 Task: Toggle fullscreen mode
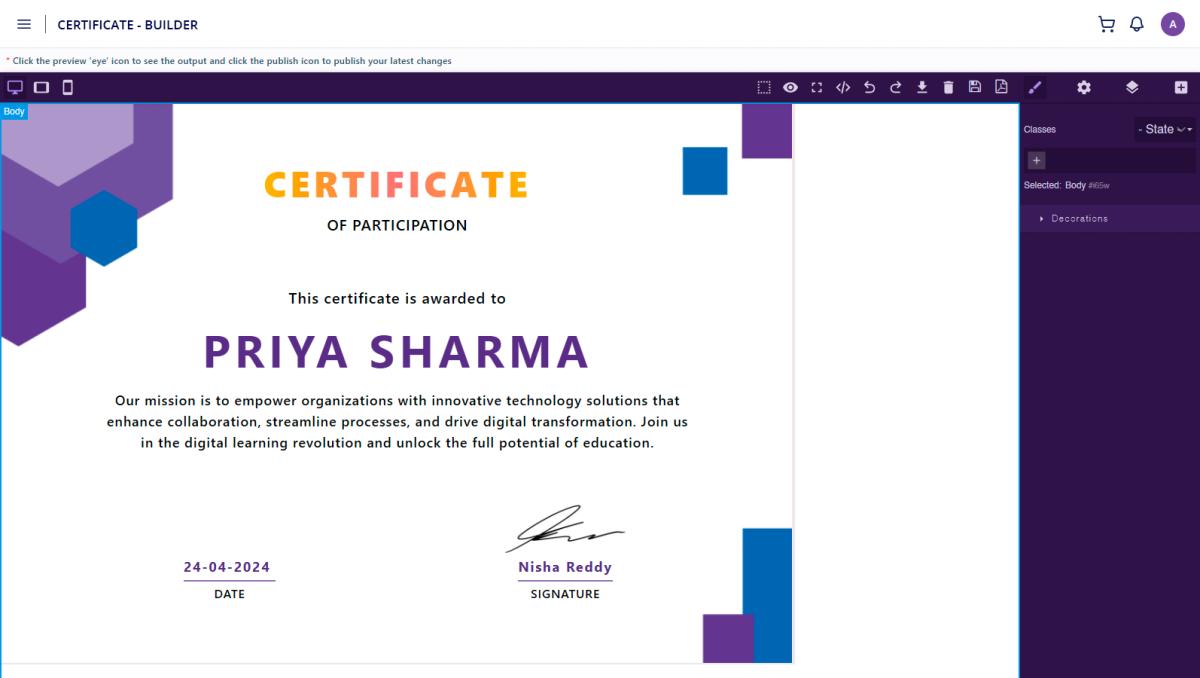(816, 87)
